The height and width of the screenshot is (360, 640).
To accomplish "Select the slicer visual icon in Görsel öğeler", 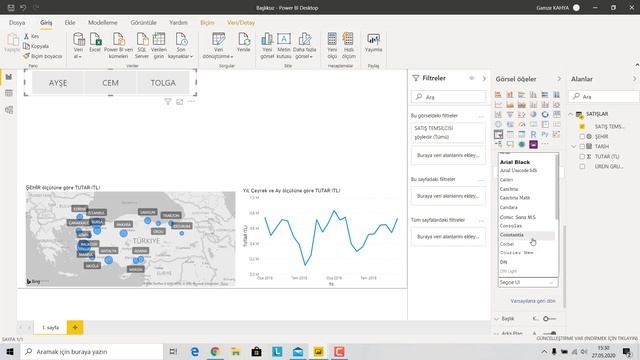I will [x=498, y=134].
